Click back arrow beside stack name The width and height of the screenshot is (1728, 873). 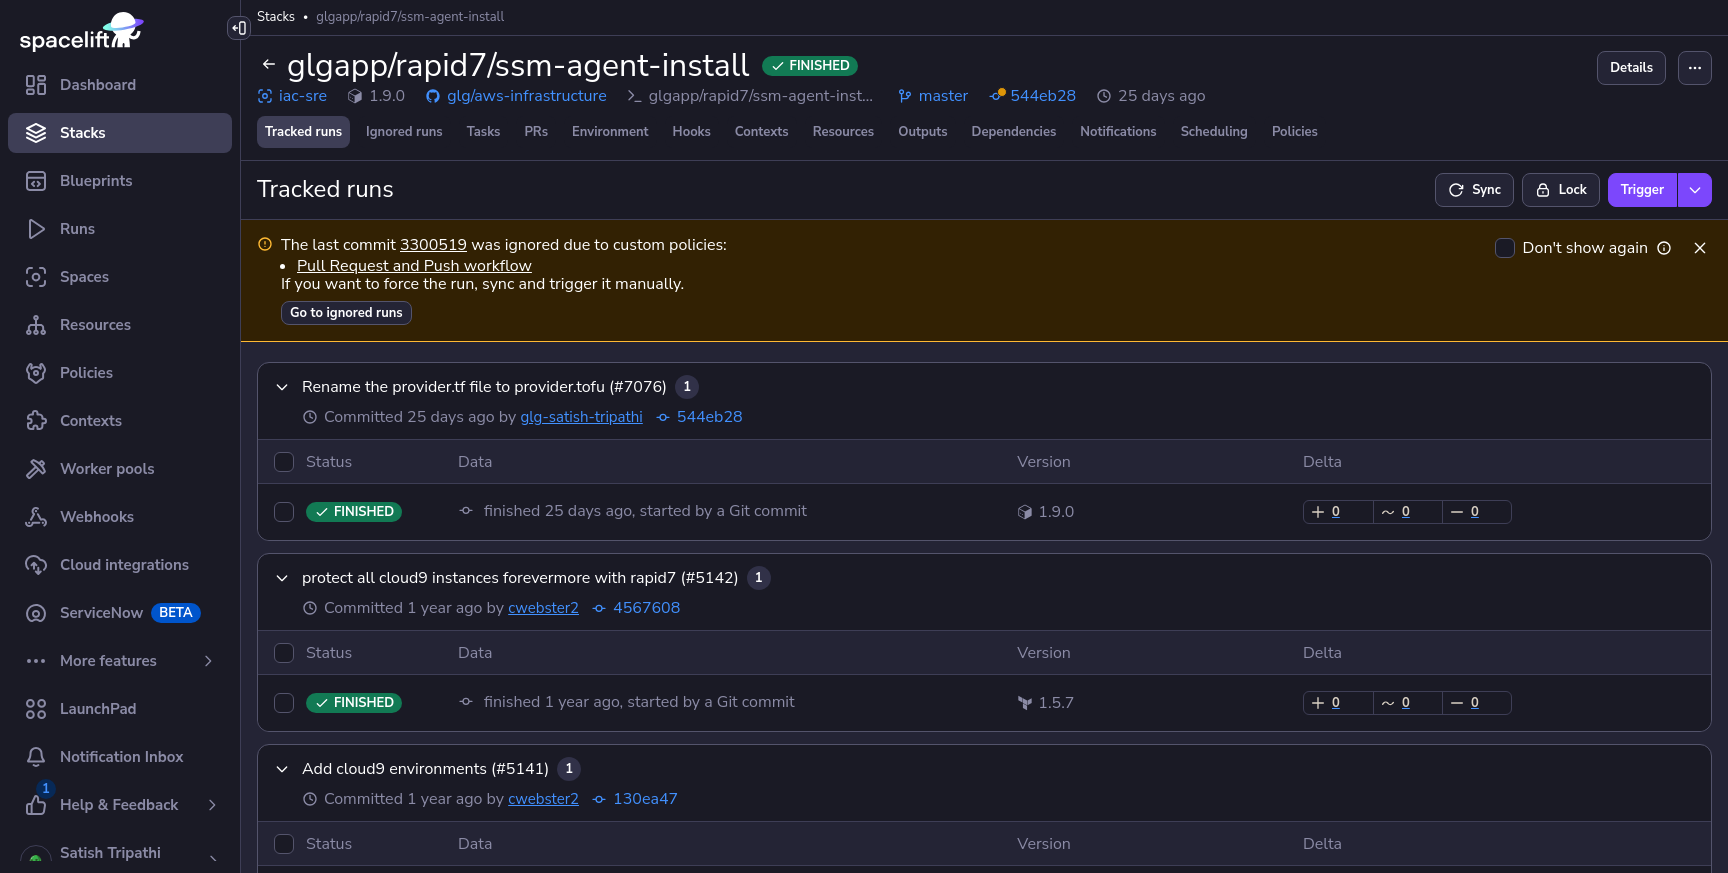[268, 65]
